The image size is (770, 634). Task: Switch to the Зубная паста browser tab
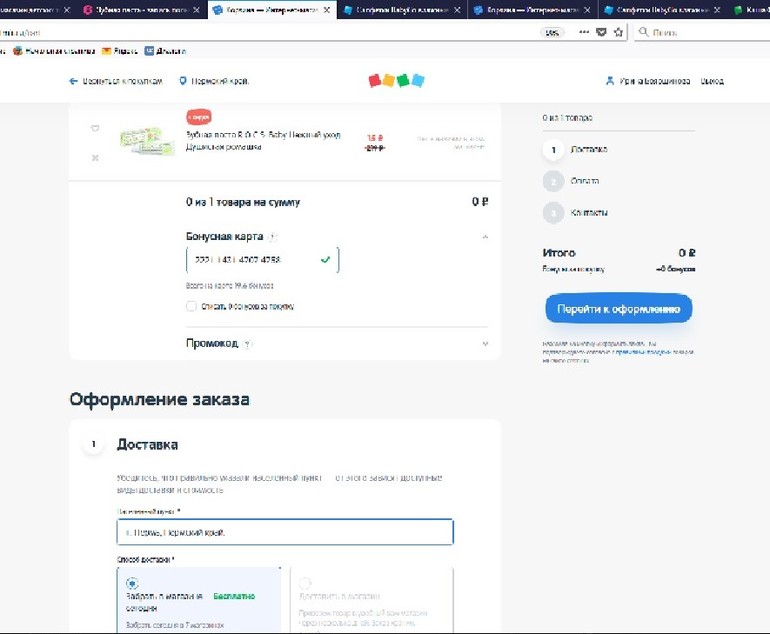tap(142, 10)
